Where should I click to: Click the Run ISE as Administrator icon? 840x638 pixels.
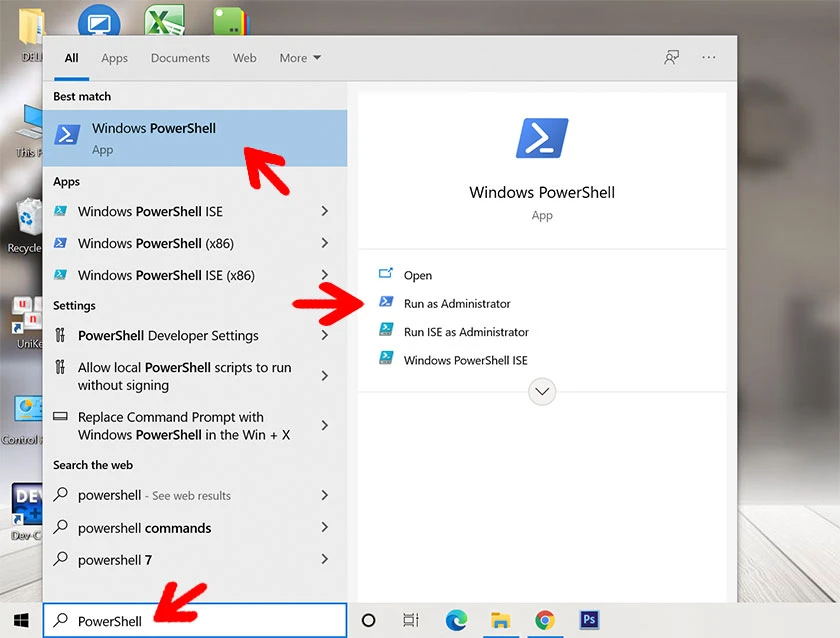386,329
